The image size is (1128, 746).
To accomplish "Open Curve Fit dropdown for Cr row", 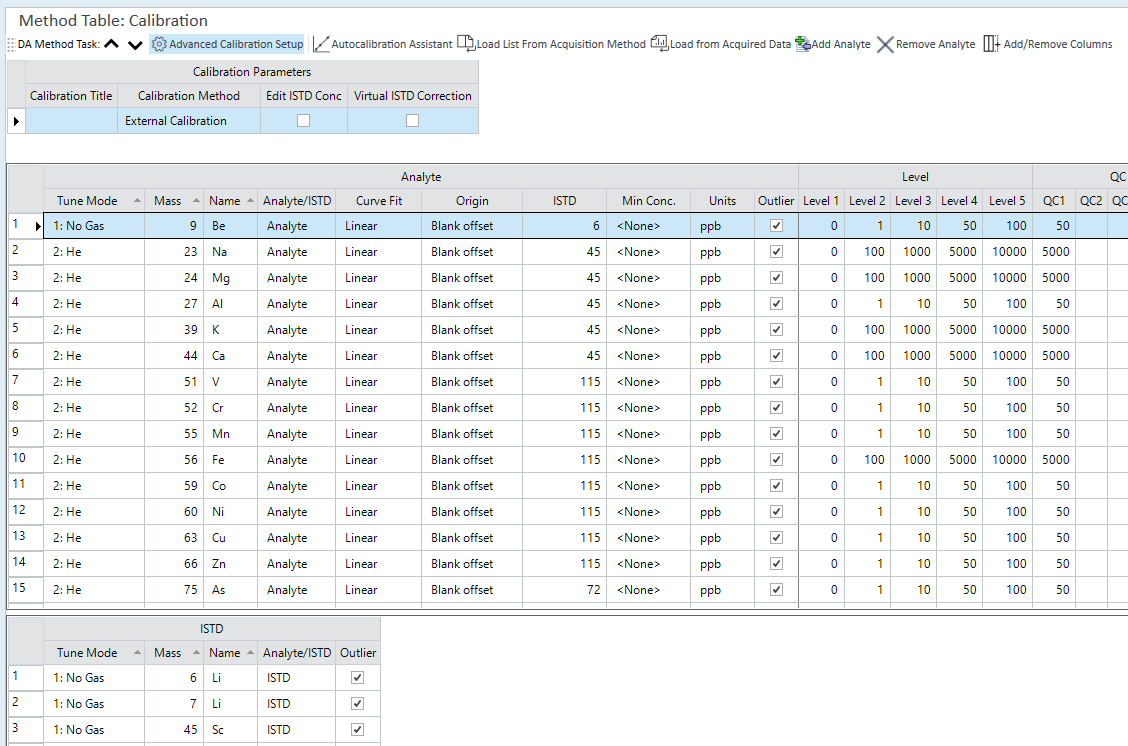I will [378, 408].
